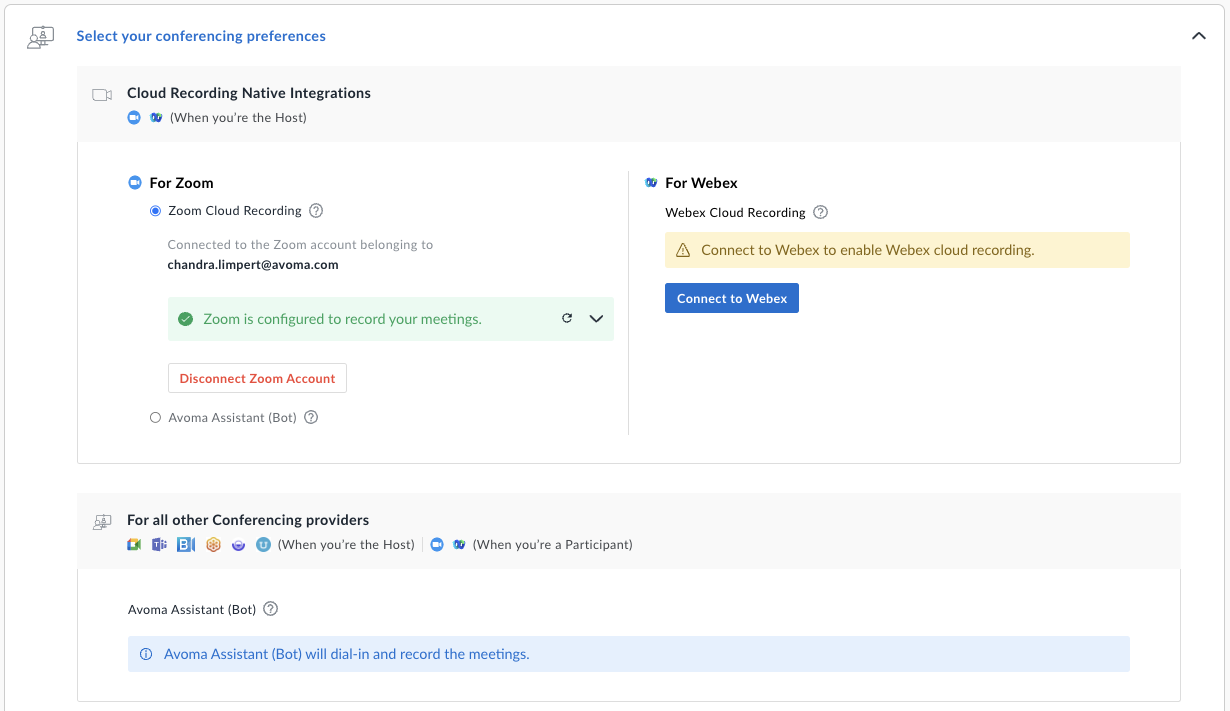This screenshot has height=711, width=1230.
Task: Select Avoma Assistant (Bot) for Zoom
Action: (x=155, y=418)
